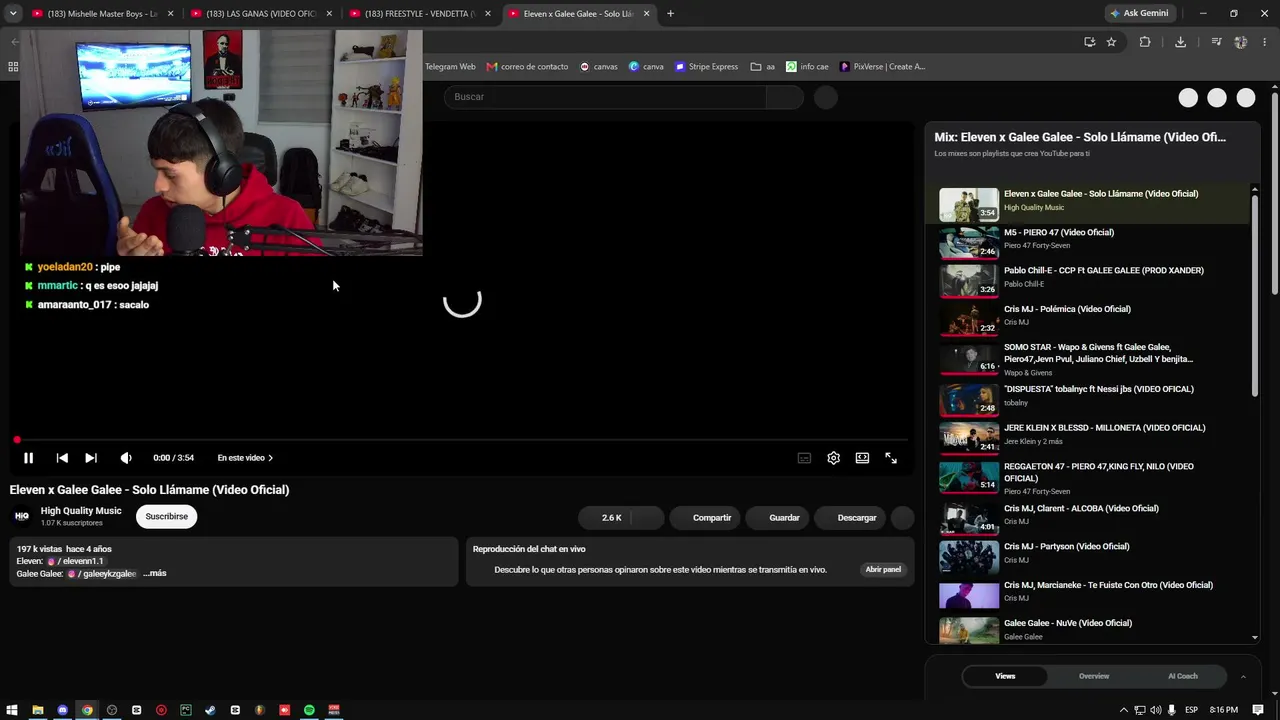Toggle subtitles on the video player
Screen dimensions: 1280x720
coord(804,458)
